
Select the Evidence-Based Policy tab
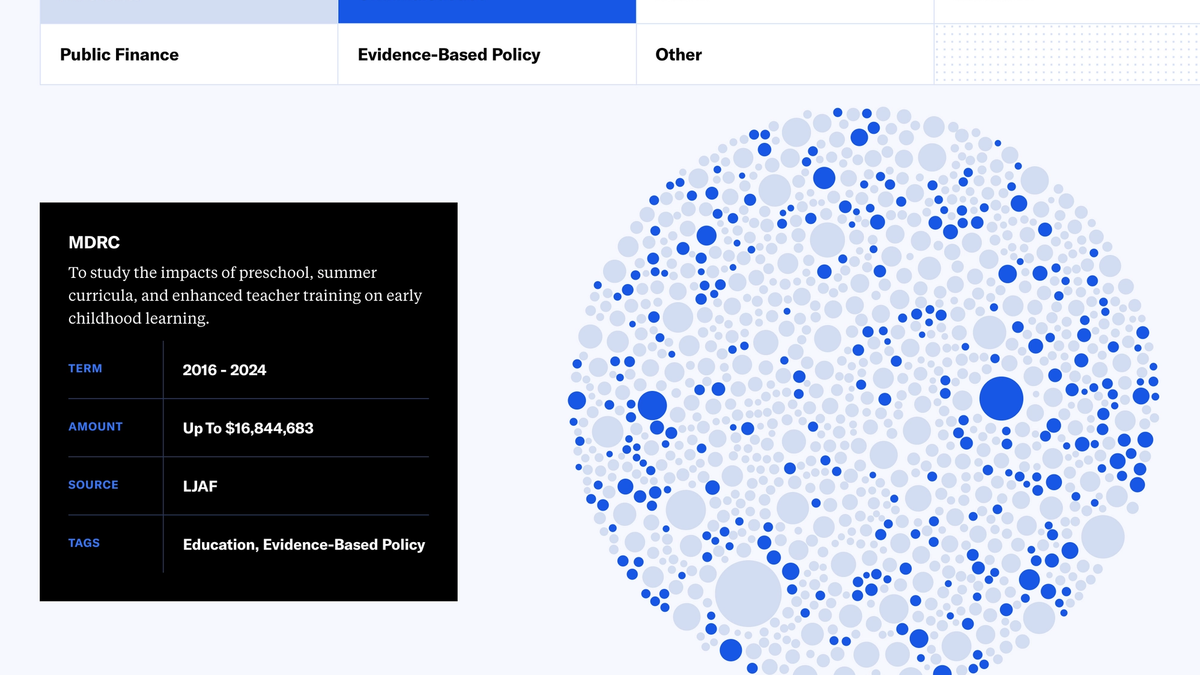(x=487, y=55)
